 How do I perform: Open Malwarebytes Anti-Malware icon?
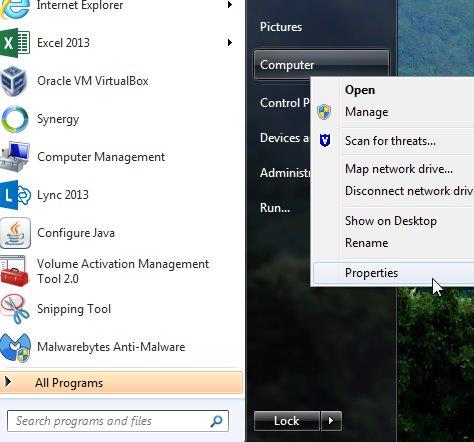click(x=15, y=347)
